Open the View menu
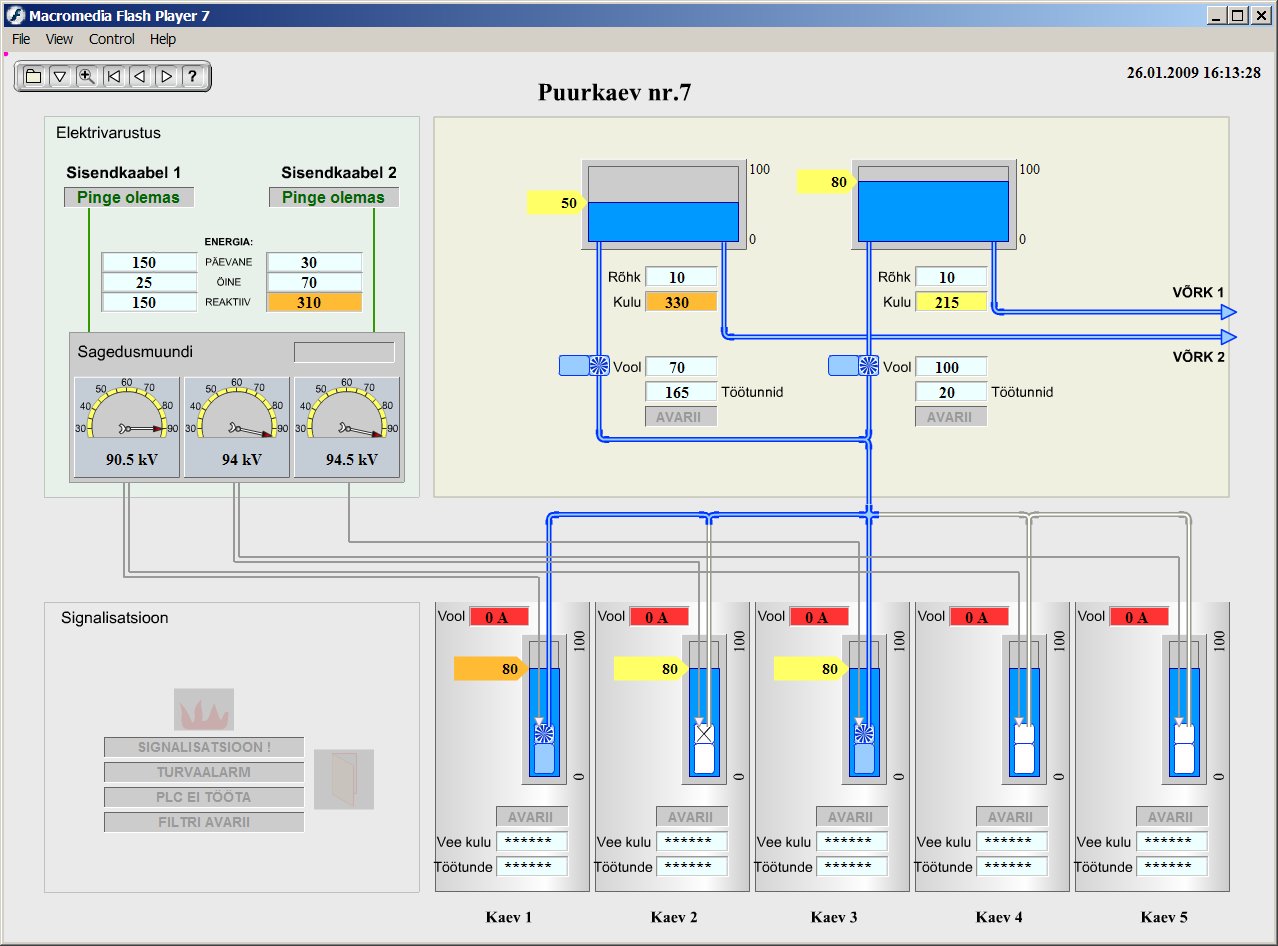Viewport: 1278px width, 946px height. (59, 39)
